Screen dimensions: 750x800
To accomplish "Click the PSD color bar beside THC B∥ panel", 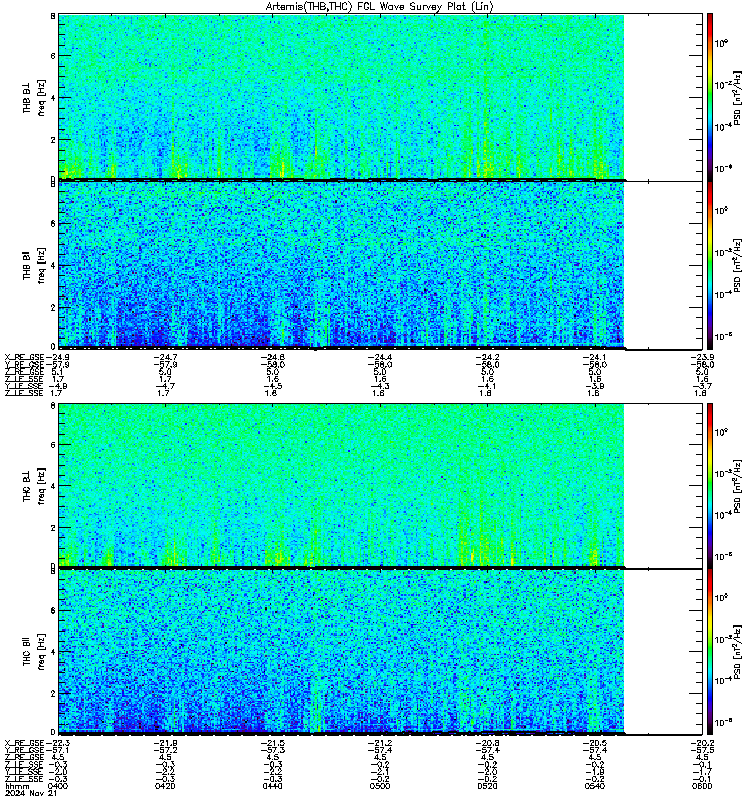I will click(710, 652).
